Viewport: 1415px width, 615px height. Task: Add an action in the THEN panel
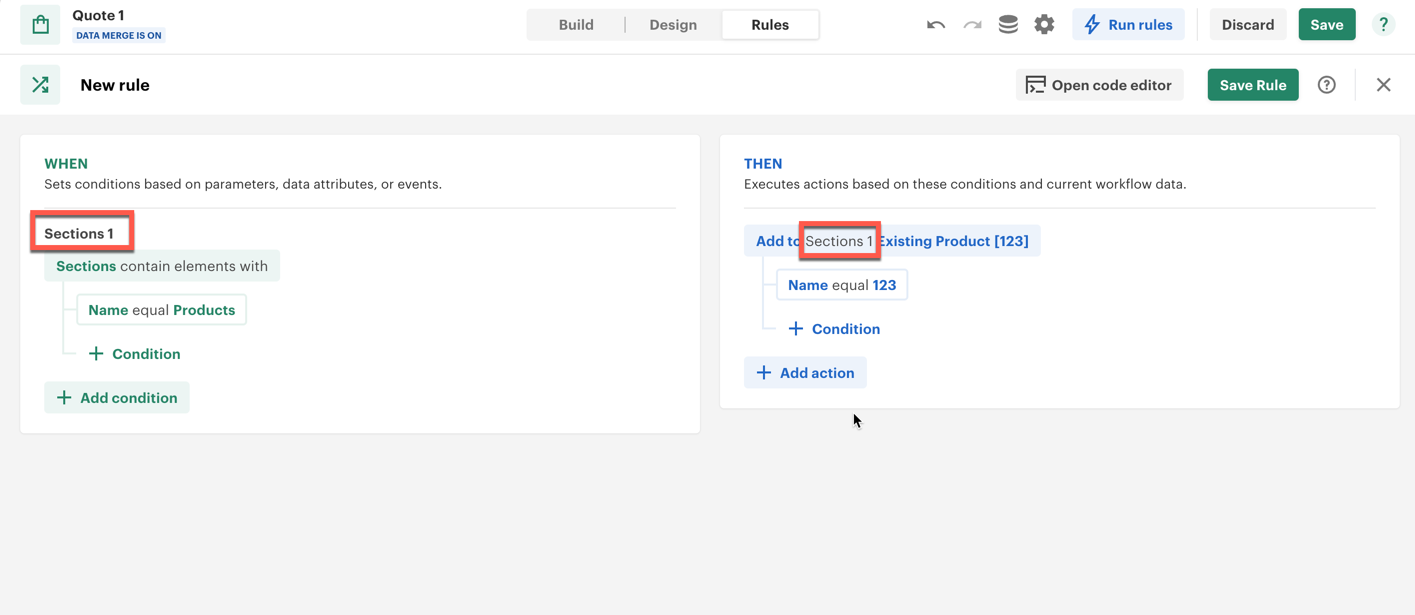point(805,373)
